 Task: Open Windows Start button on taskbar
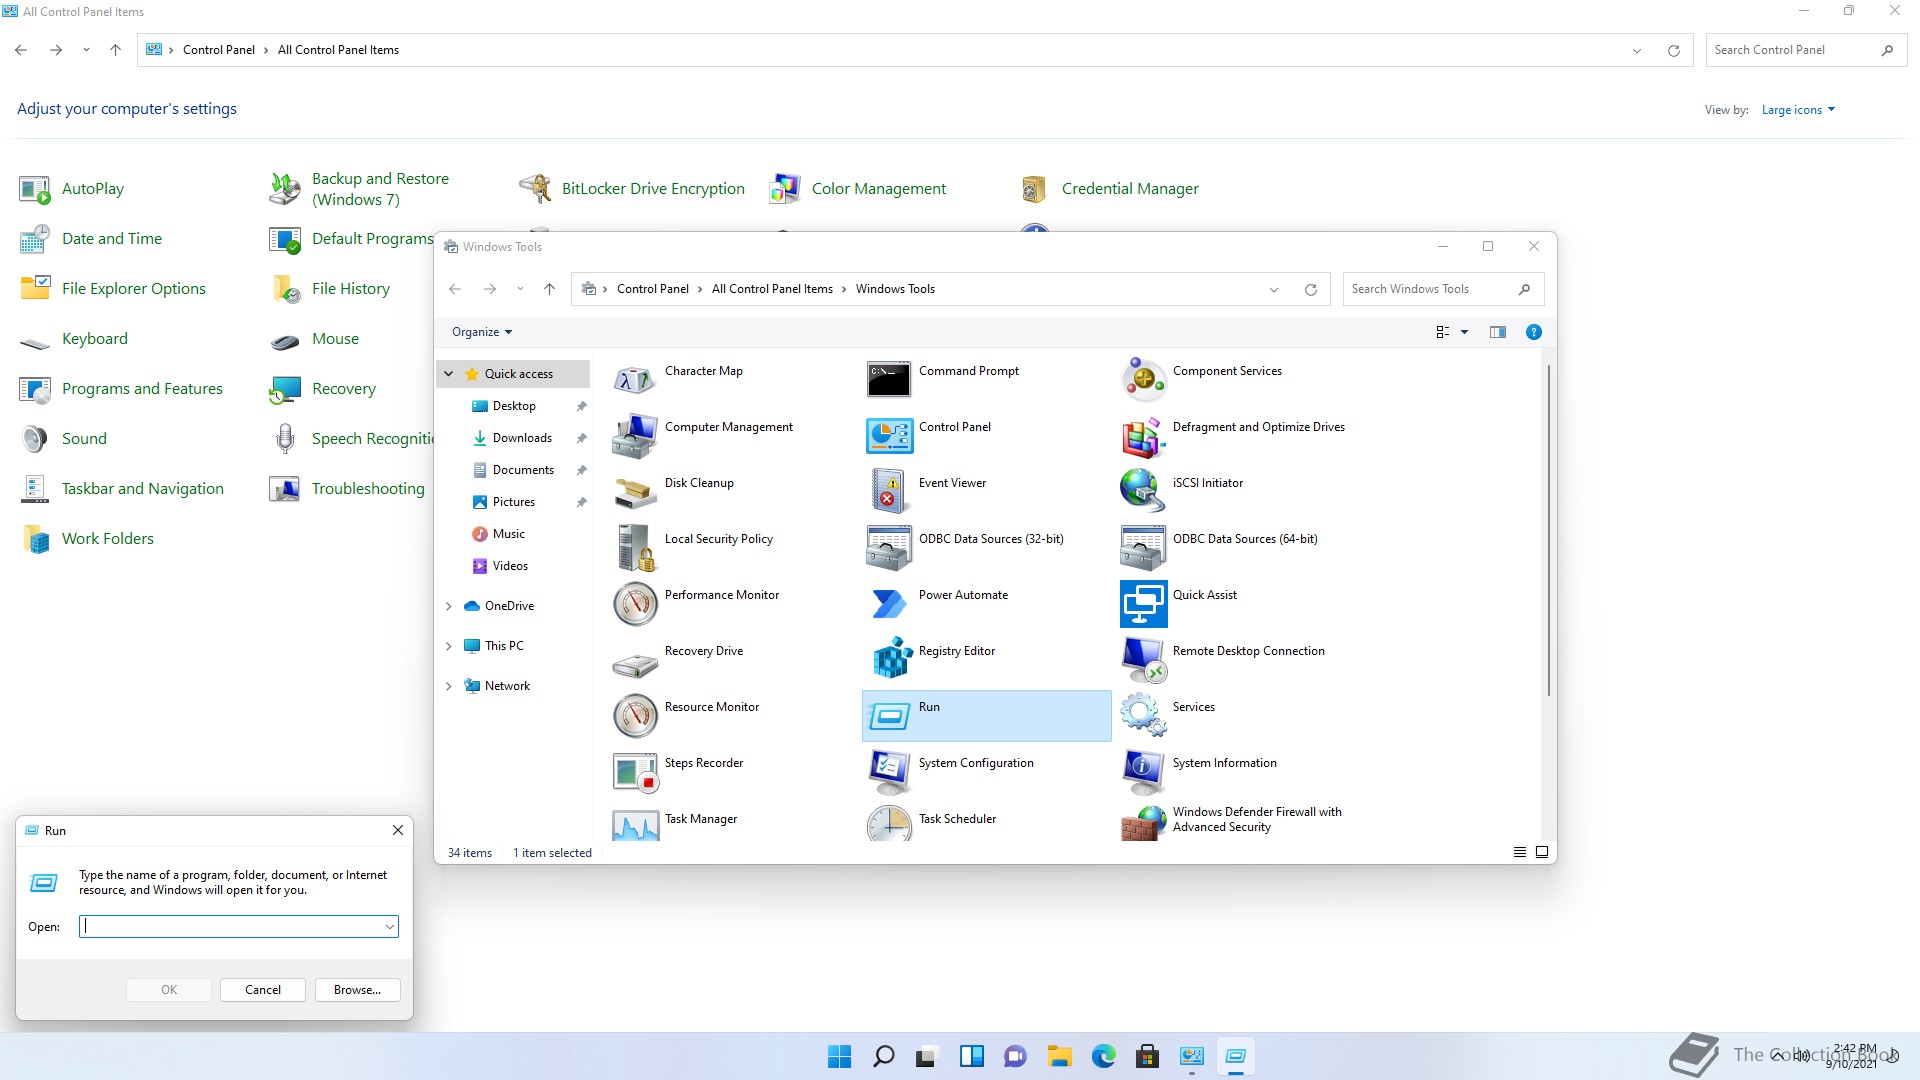839,1056
